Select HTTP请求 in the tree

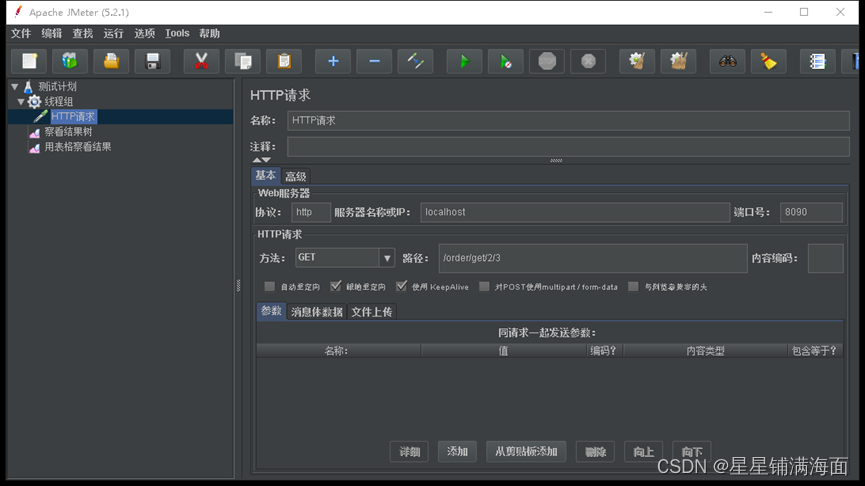click(73, 116)
